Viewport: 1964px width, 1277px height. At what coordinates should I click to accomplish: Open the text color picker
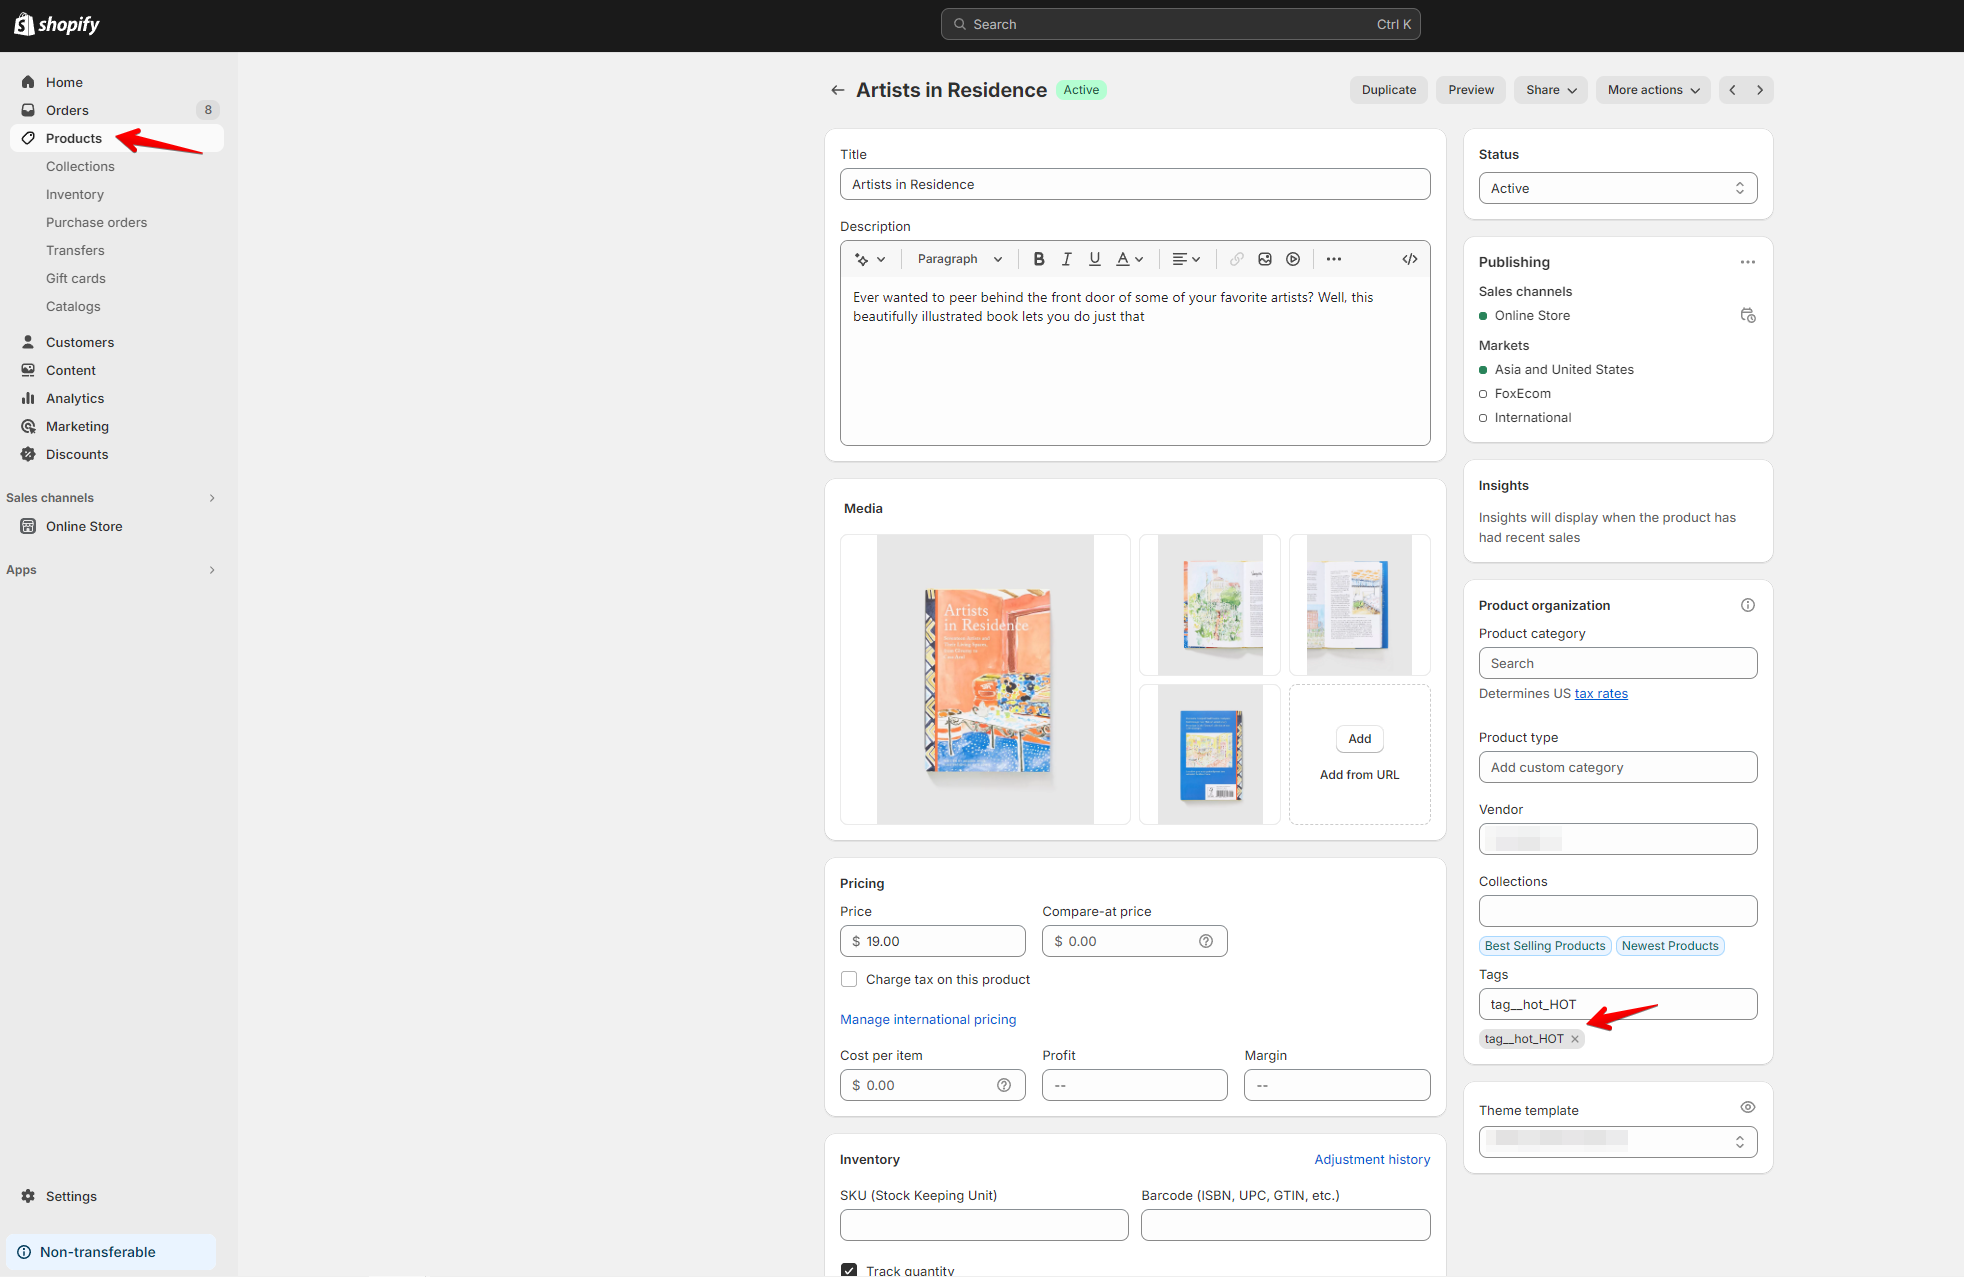[1129, 259]
